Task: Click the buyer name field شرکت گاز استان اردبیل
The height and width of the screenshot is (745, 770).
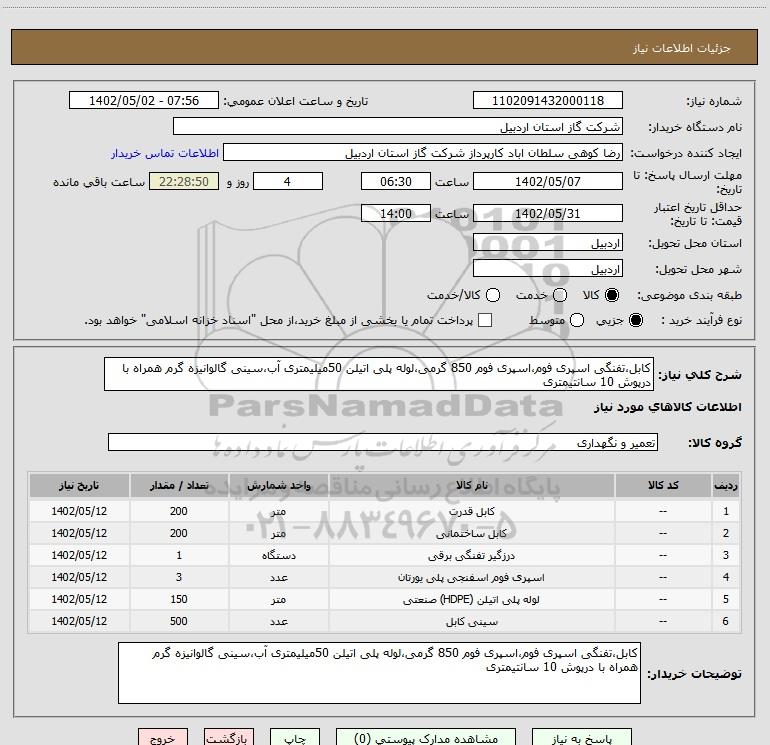Action: click(x=398, y=127)
